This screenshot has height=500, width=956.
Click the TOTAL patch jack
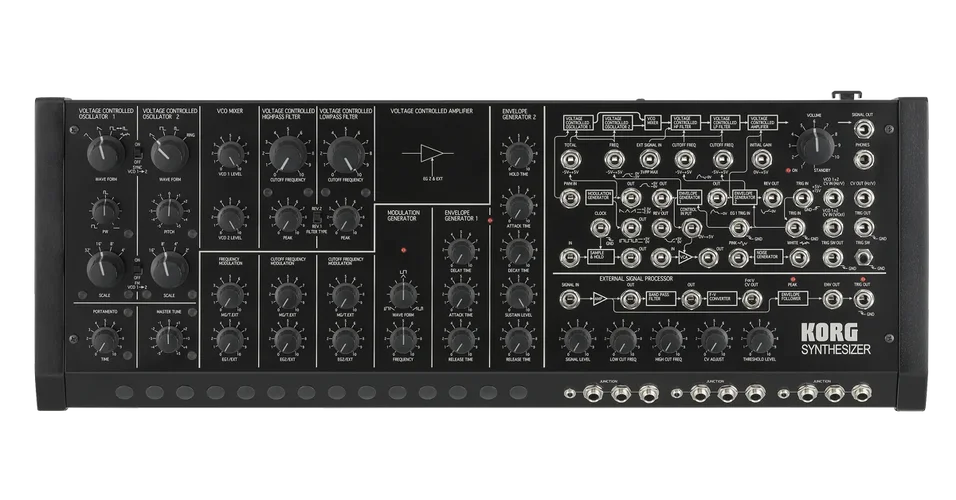click(570, 160)
